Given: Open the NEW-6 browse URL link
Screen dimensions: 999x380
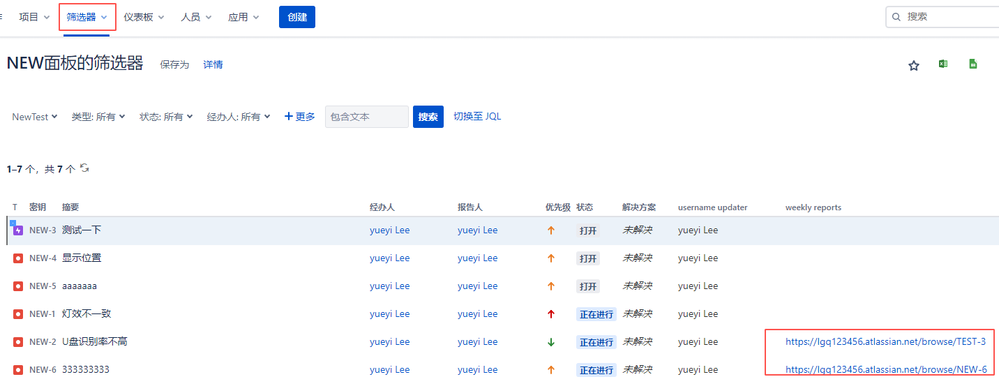Looking at the screenshot, I should click(886, 370).
